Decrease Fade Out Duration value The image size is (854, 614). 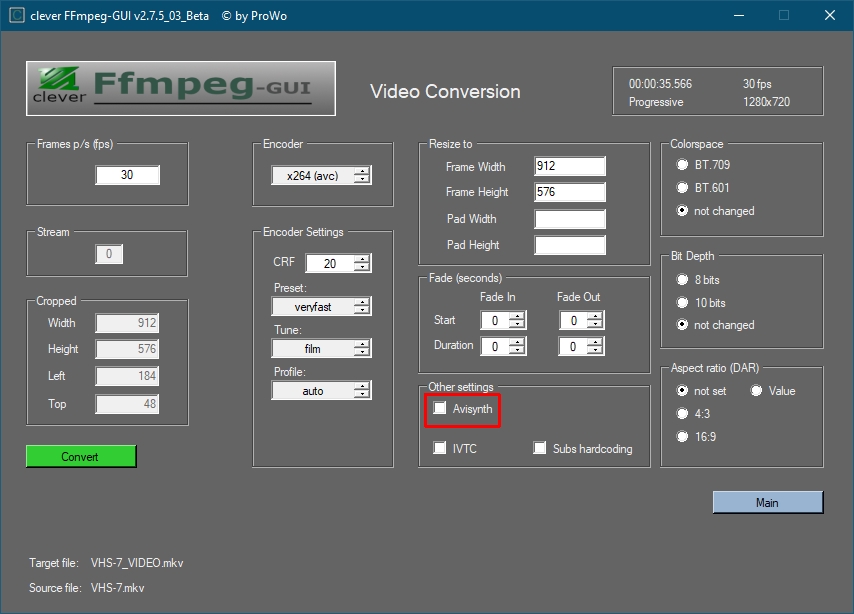595,350
